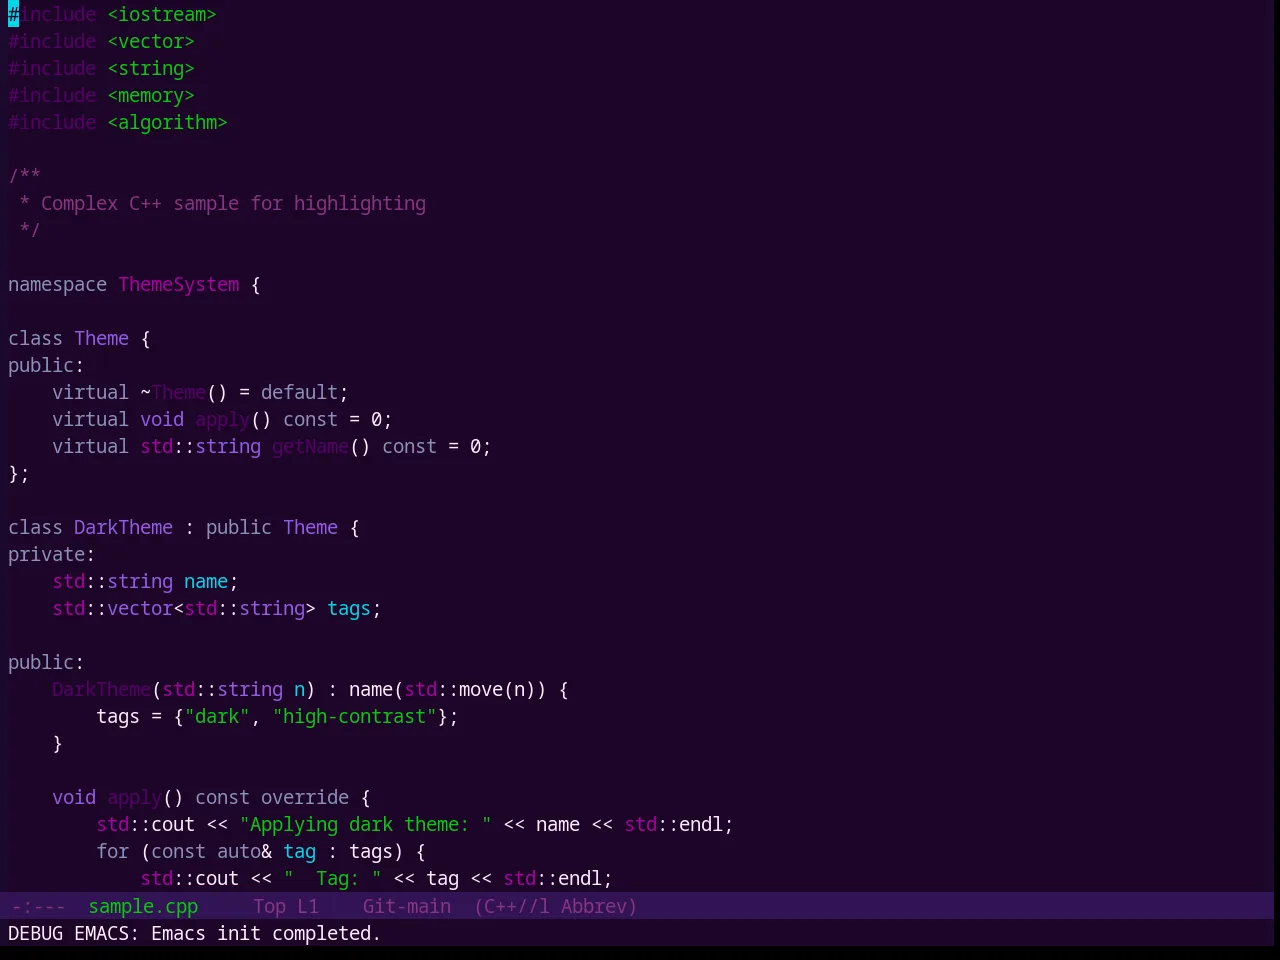Screen dimensions: 1280x960
Task: Click the sample.cpp buffer name in mode line
Action: [143, 906]
